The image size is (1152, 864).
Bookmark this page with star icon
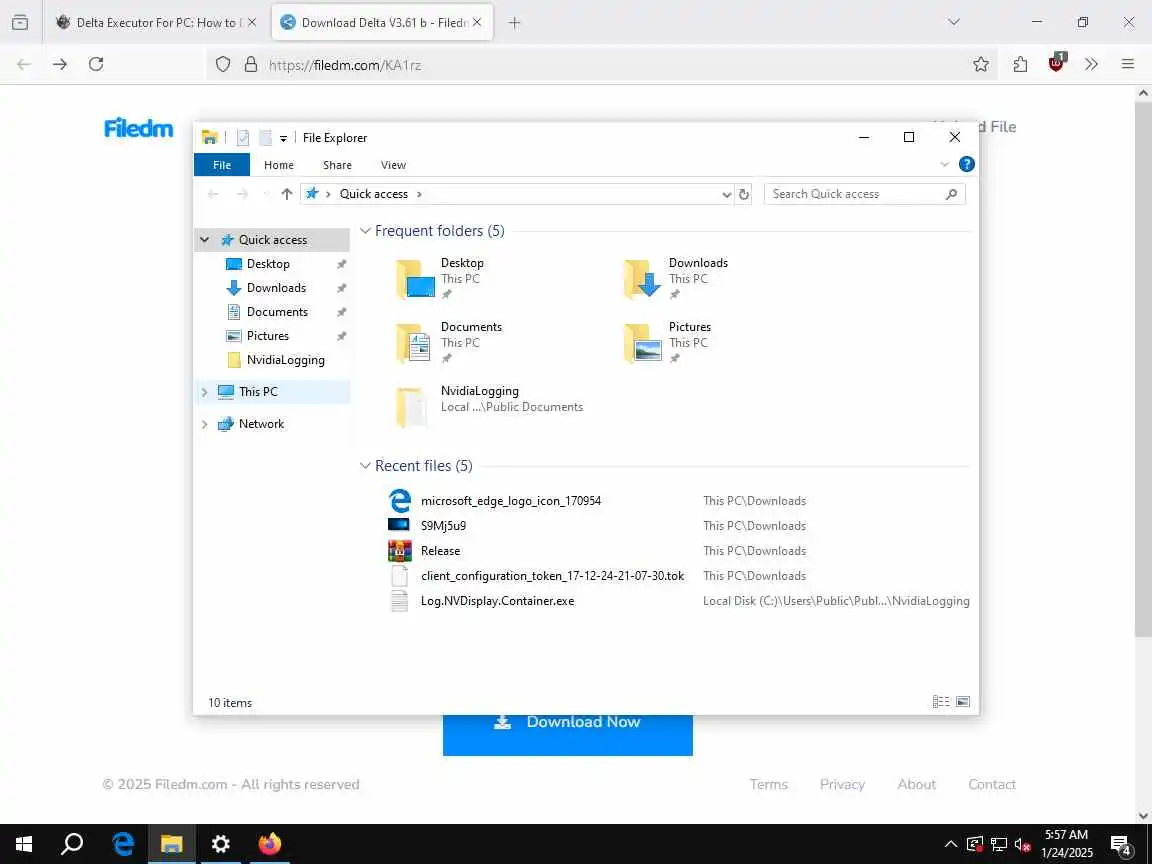[981, 65]
